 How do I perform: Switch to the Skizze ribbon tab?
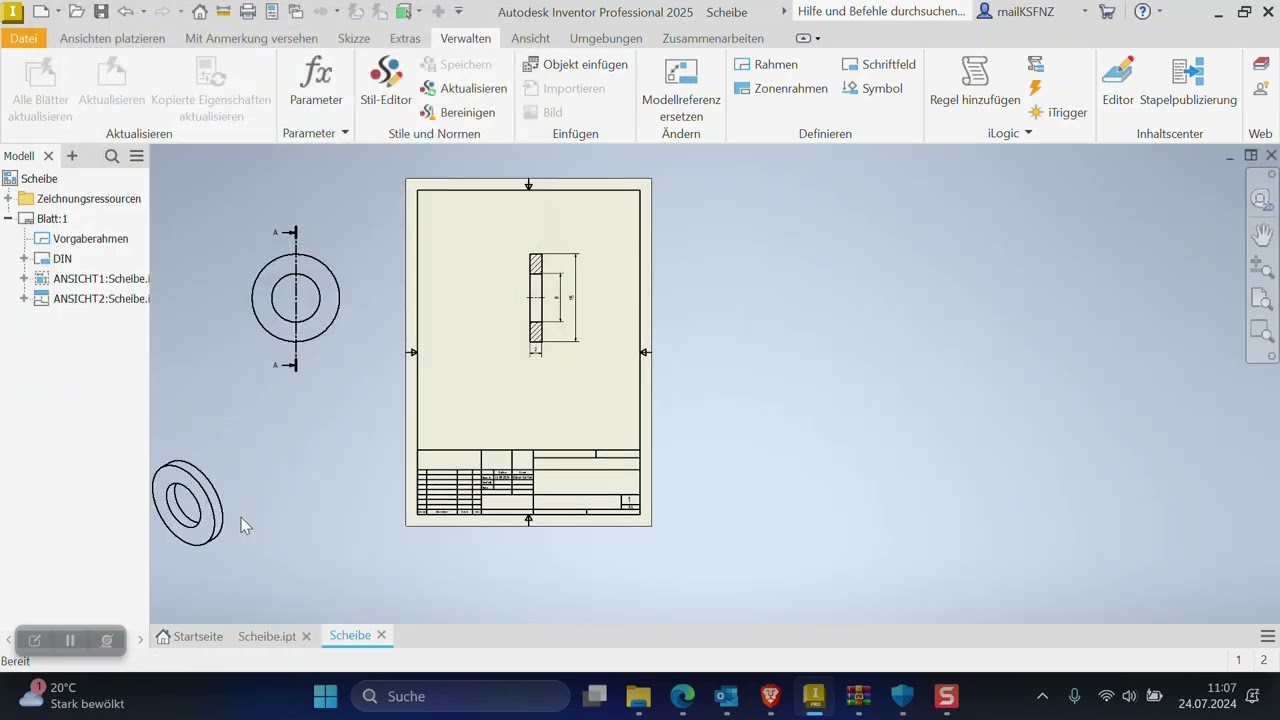pyautogui.click(x=354, y=38)
